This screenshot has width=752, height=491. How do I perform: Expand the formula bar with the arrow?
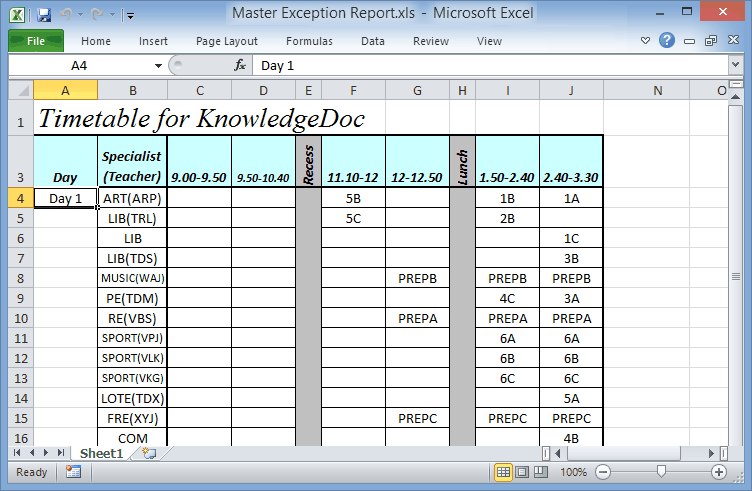(735, 64)
